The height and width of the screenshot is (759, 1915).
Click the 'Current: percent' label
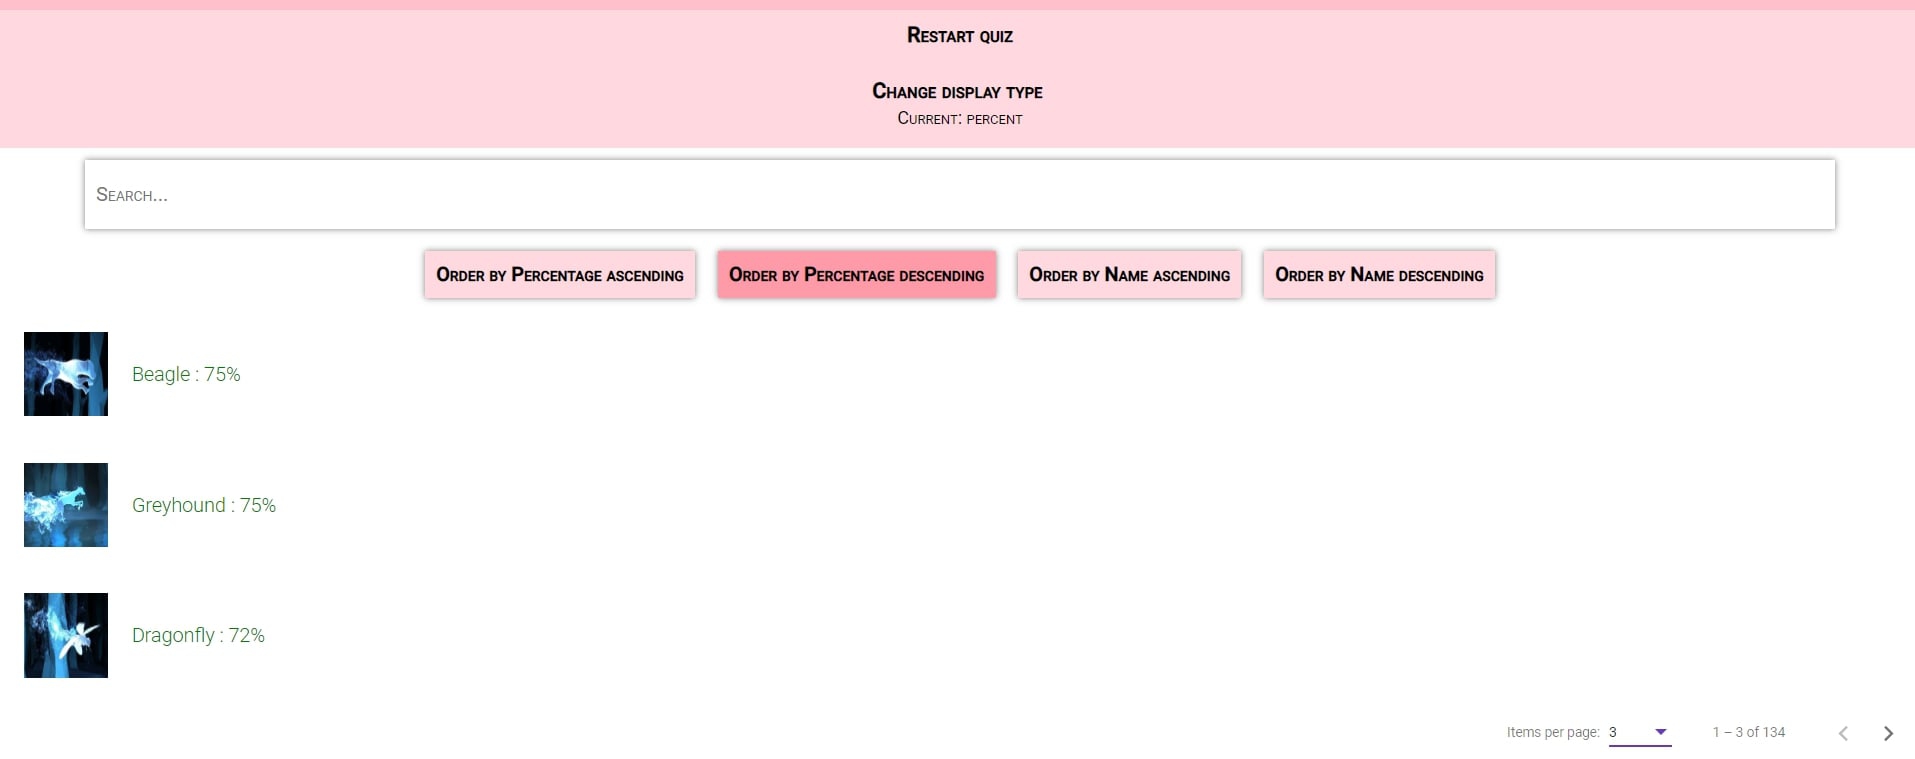(959, 118)
